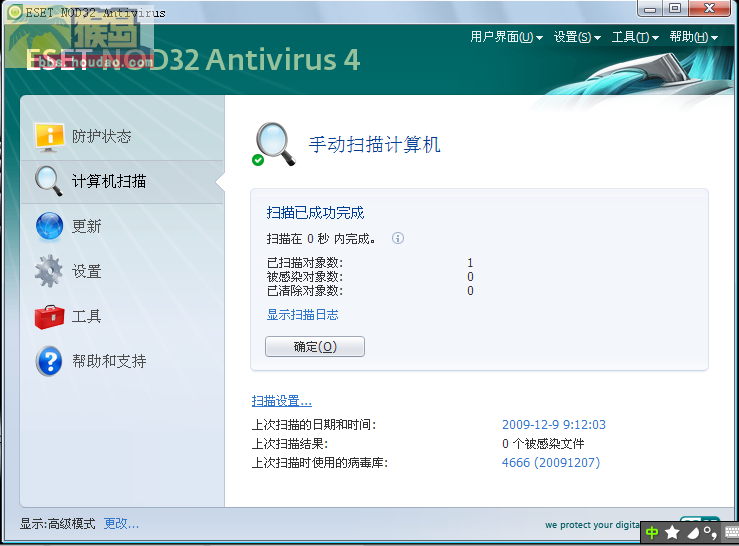Click the blue question mark help icon
The image size is (739, 546).
coord(49,361)
